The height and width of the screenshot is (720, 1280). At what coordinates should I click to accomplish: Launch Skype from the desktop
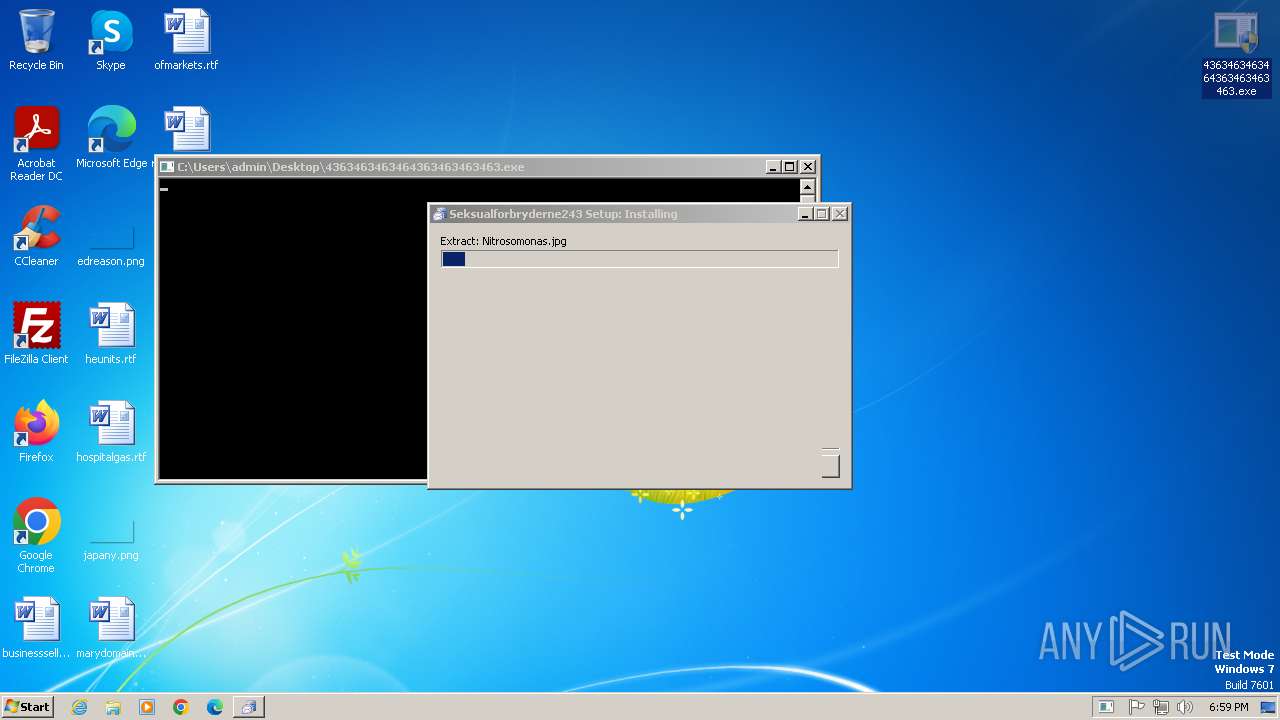point(110,40)
